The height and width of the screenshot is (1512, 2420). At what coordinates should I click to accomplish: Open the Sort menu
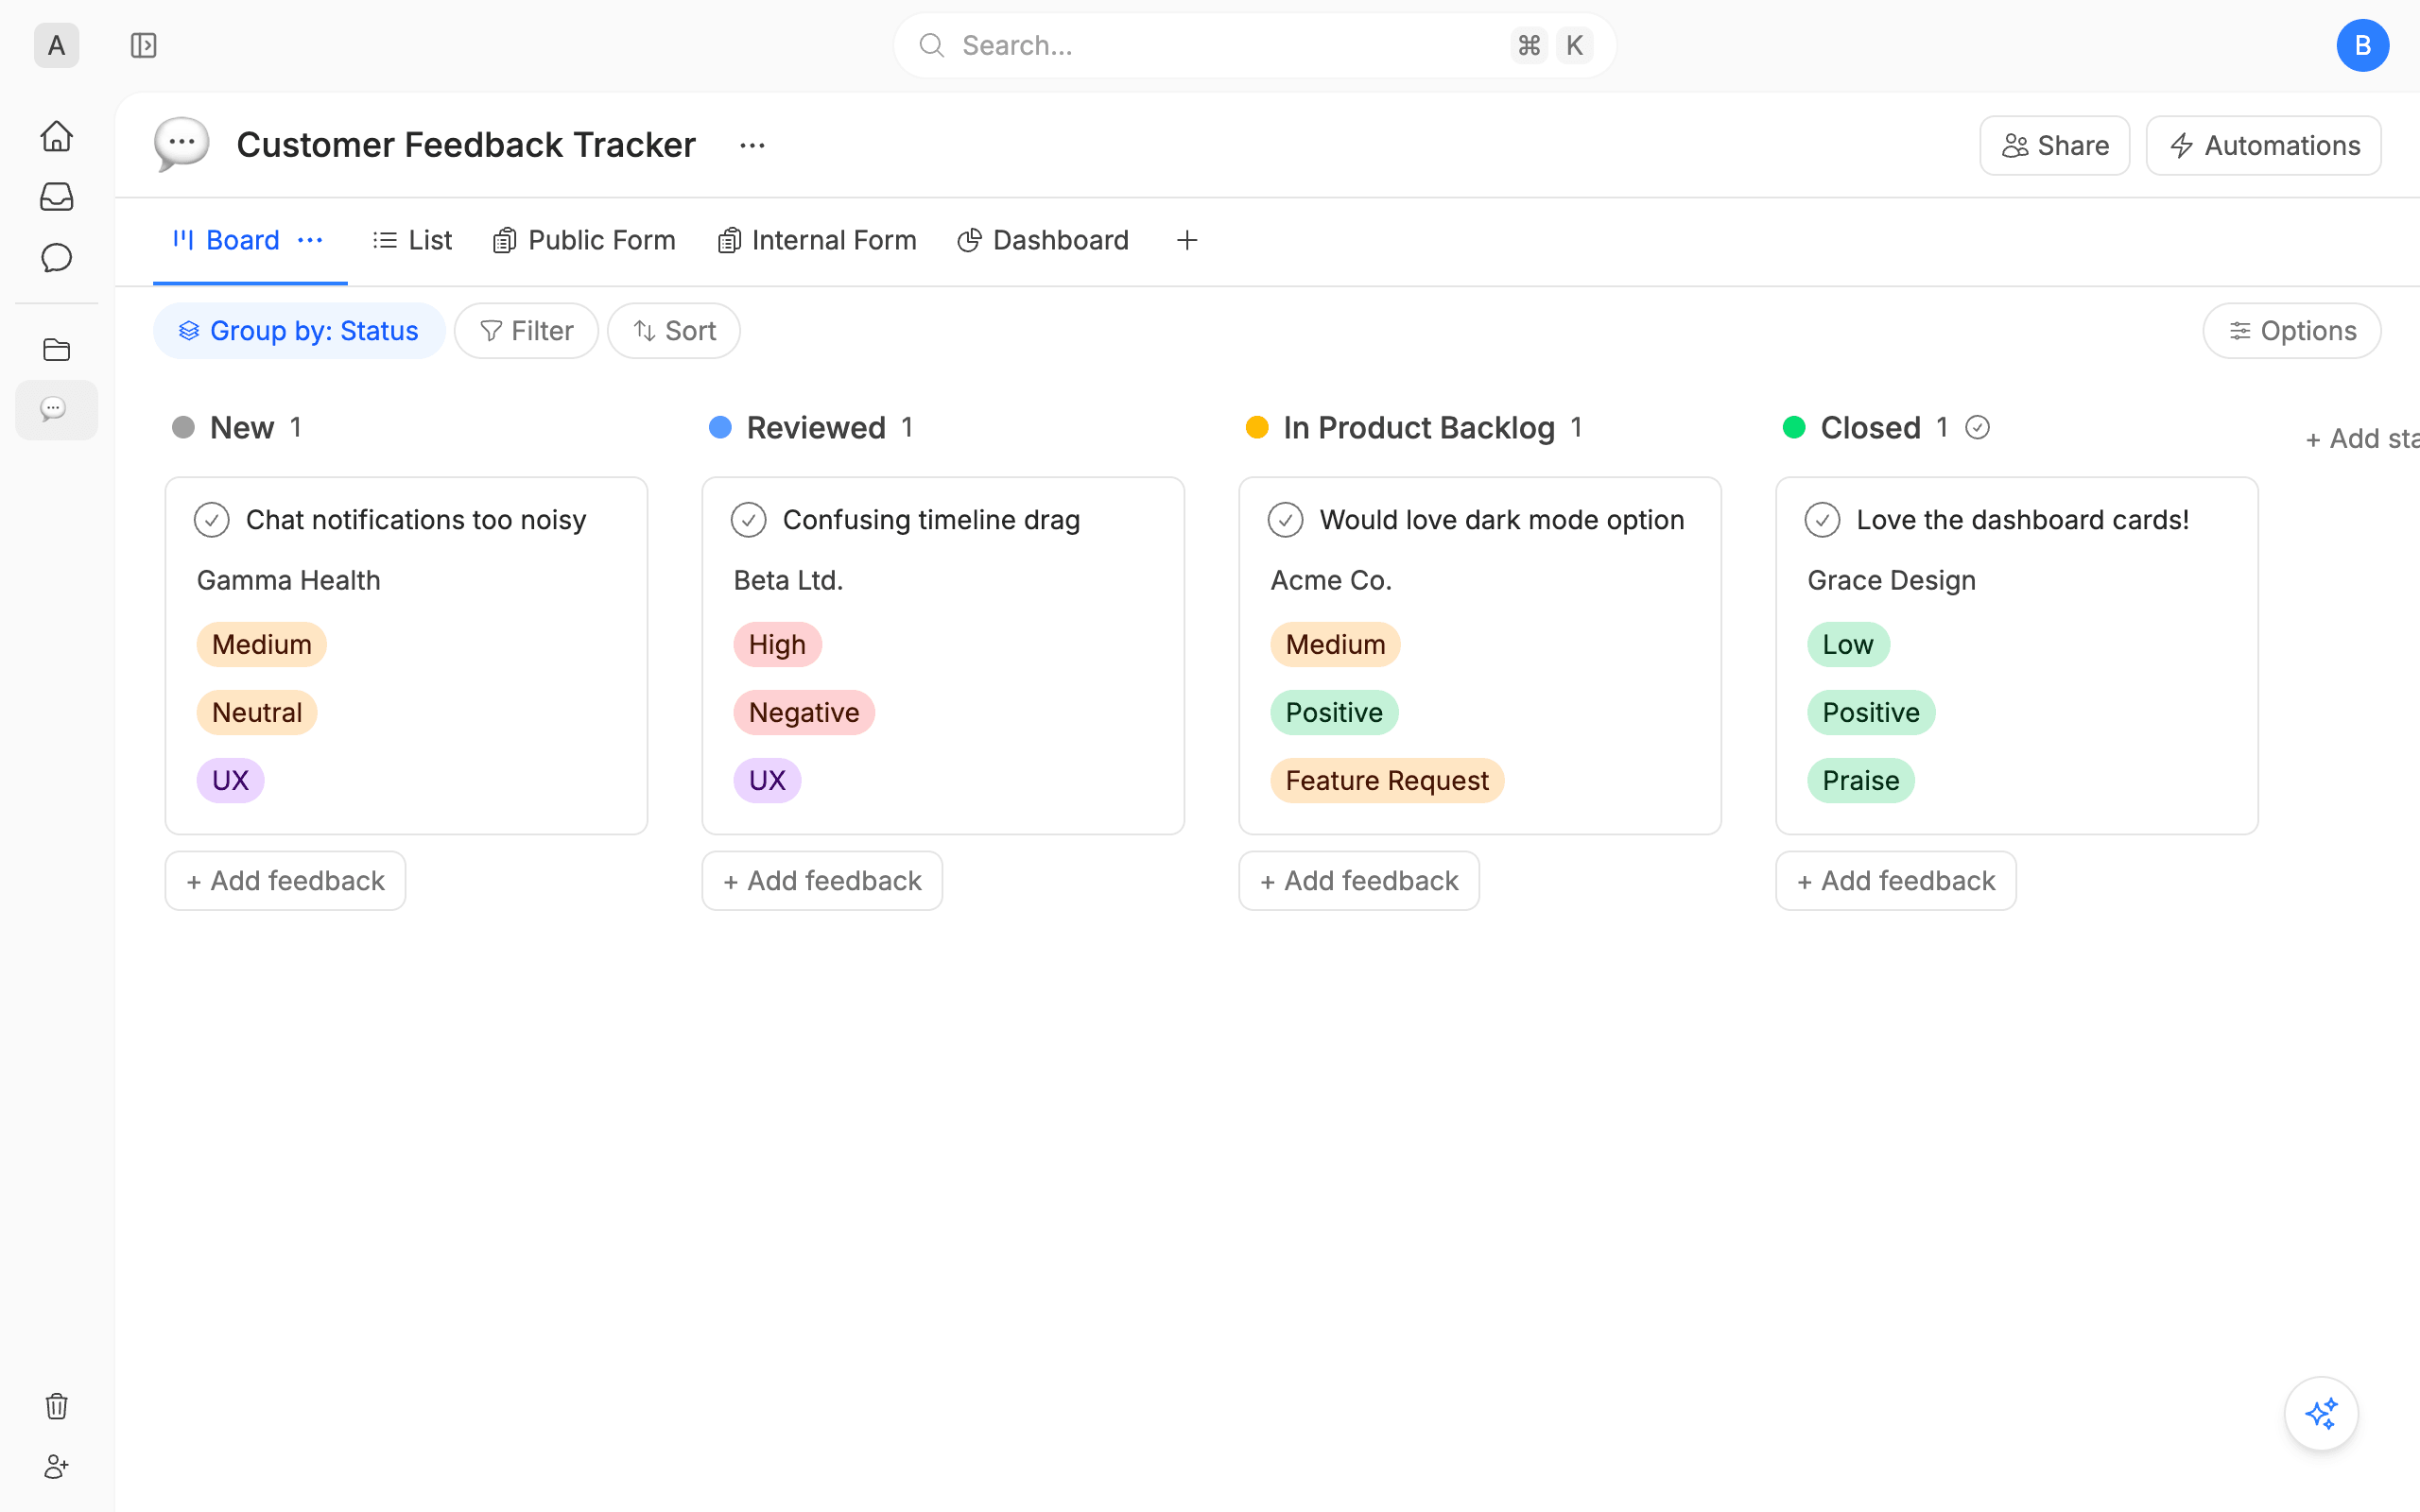(674, 331)
